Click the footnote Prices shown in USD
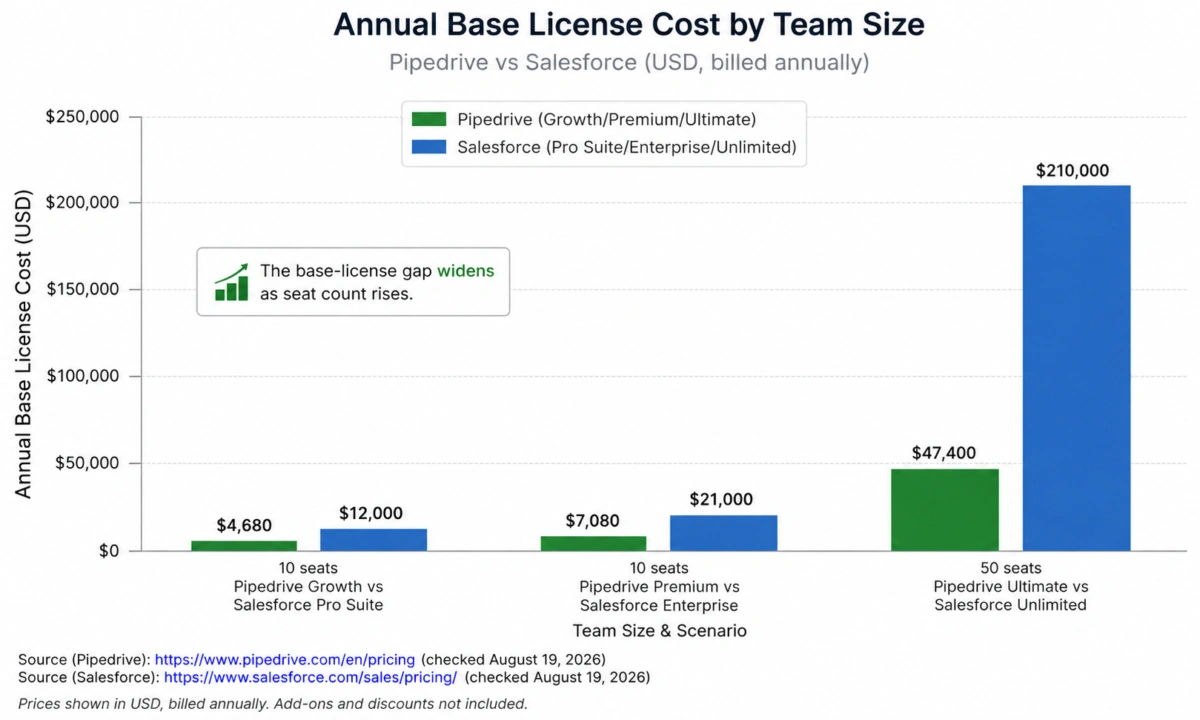1200x720 pixels. pos(272,704)
